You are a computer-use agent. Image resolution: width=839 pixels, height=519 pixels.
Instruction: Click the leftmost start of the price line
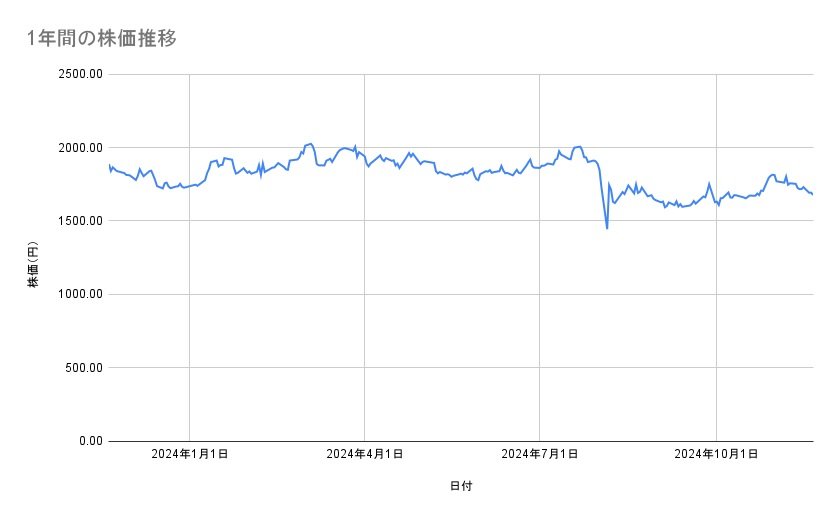[x=109, y=166]
